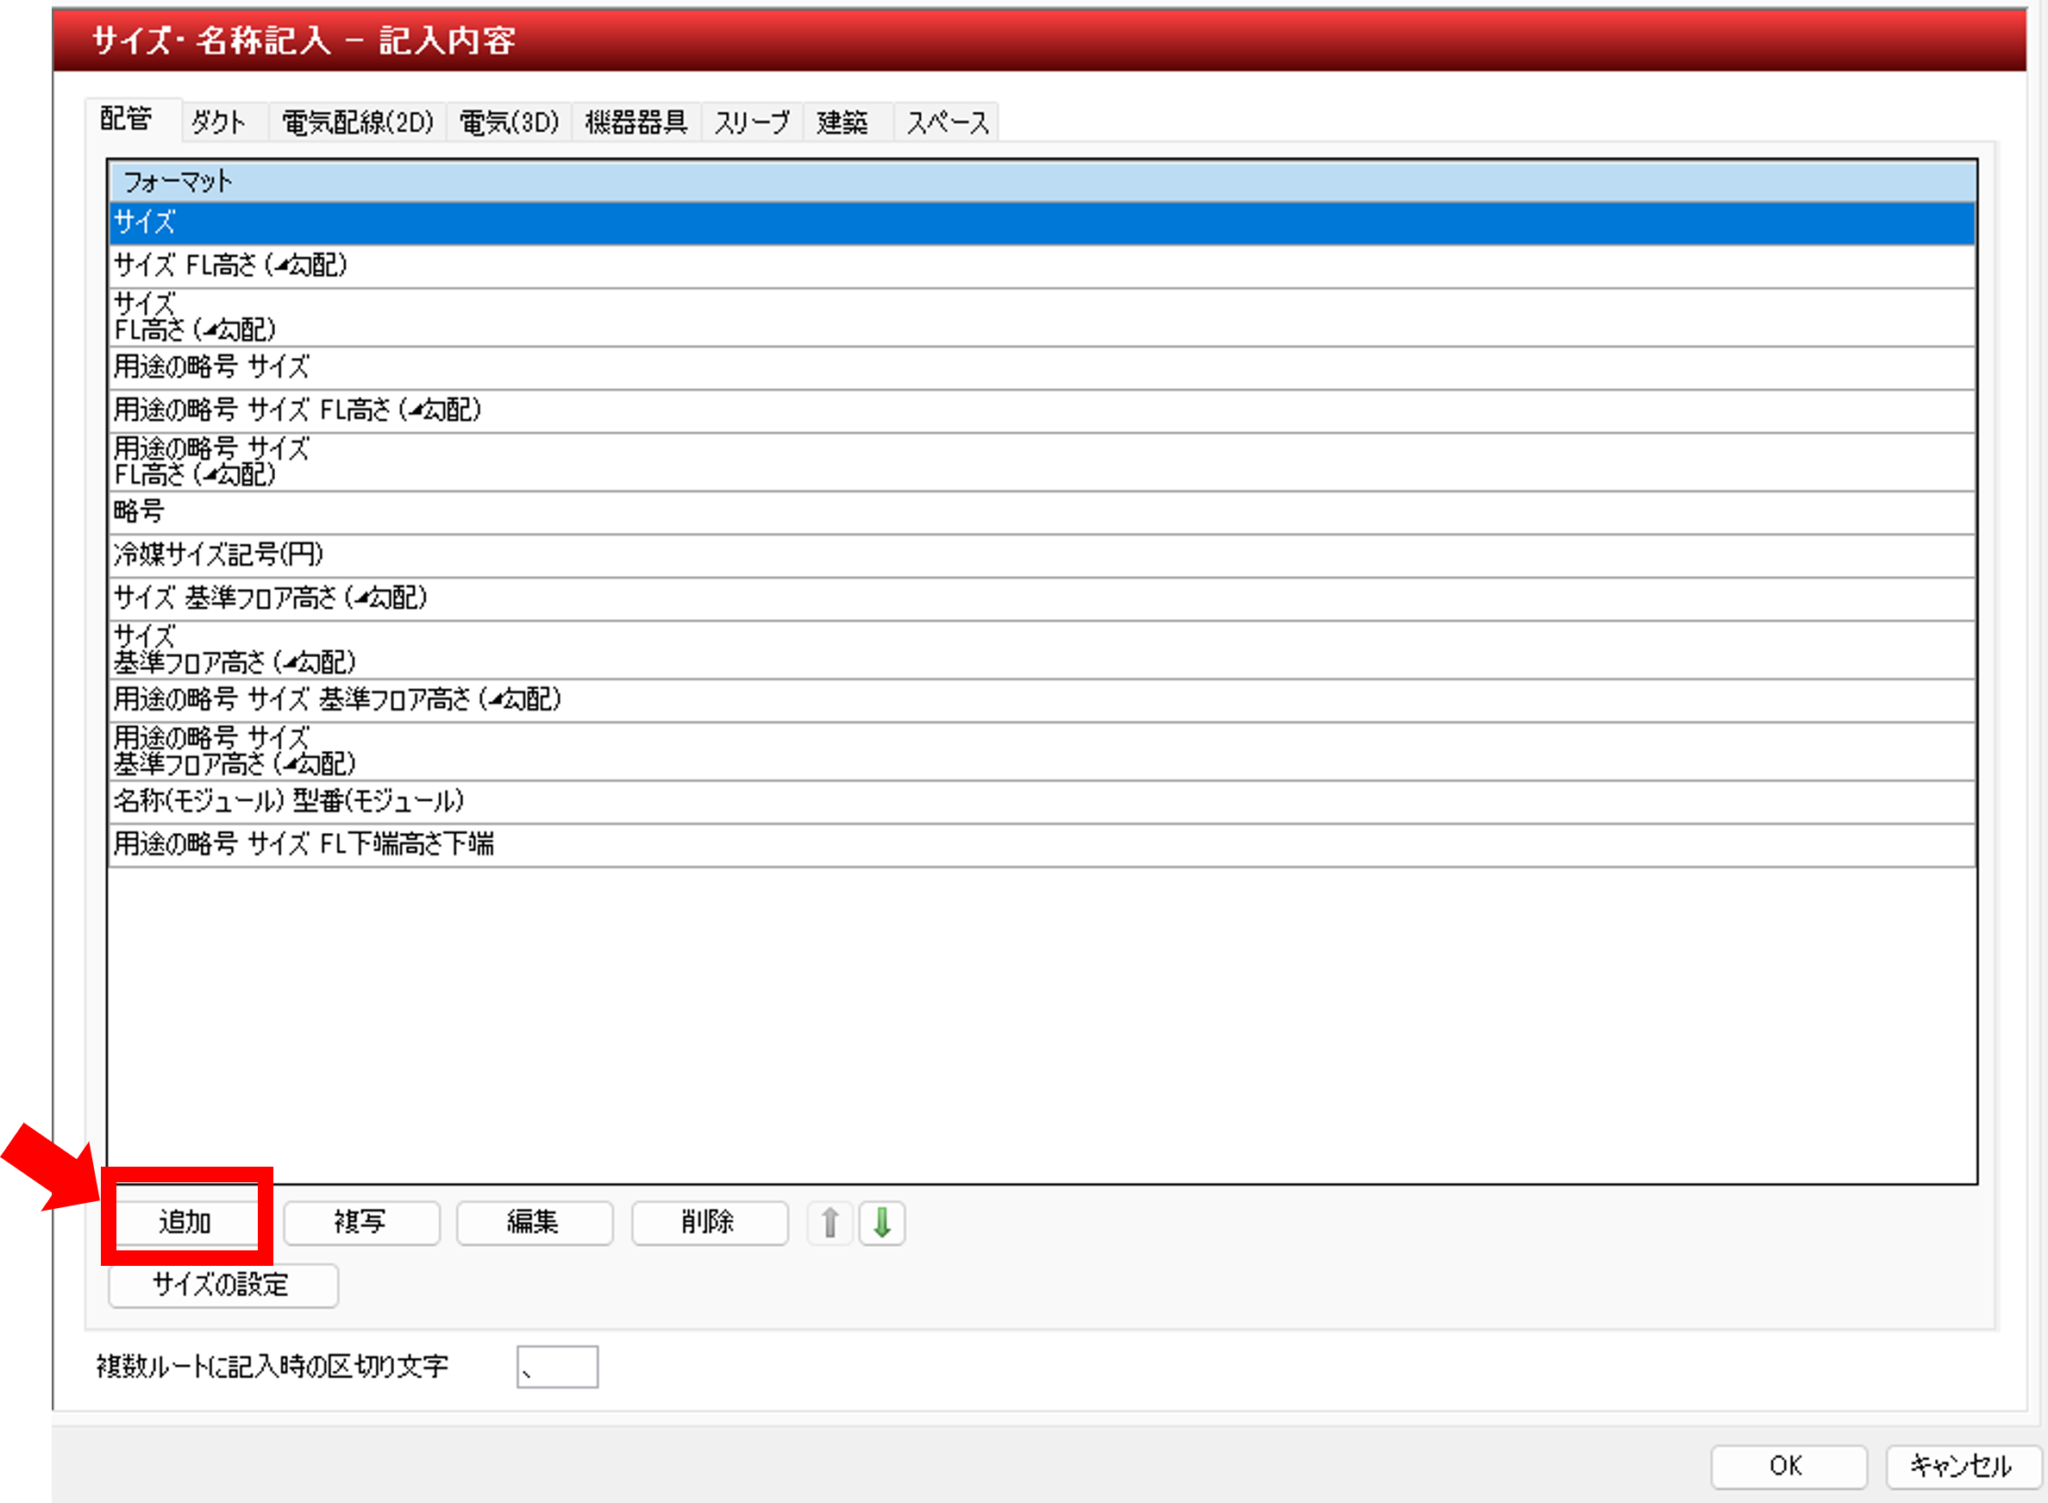2048x1503 pixels.
Task: Click the 追加 button
Action: [x=186, y=1222]
